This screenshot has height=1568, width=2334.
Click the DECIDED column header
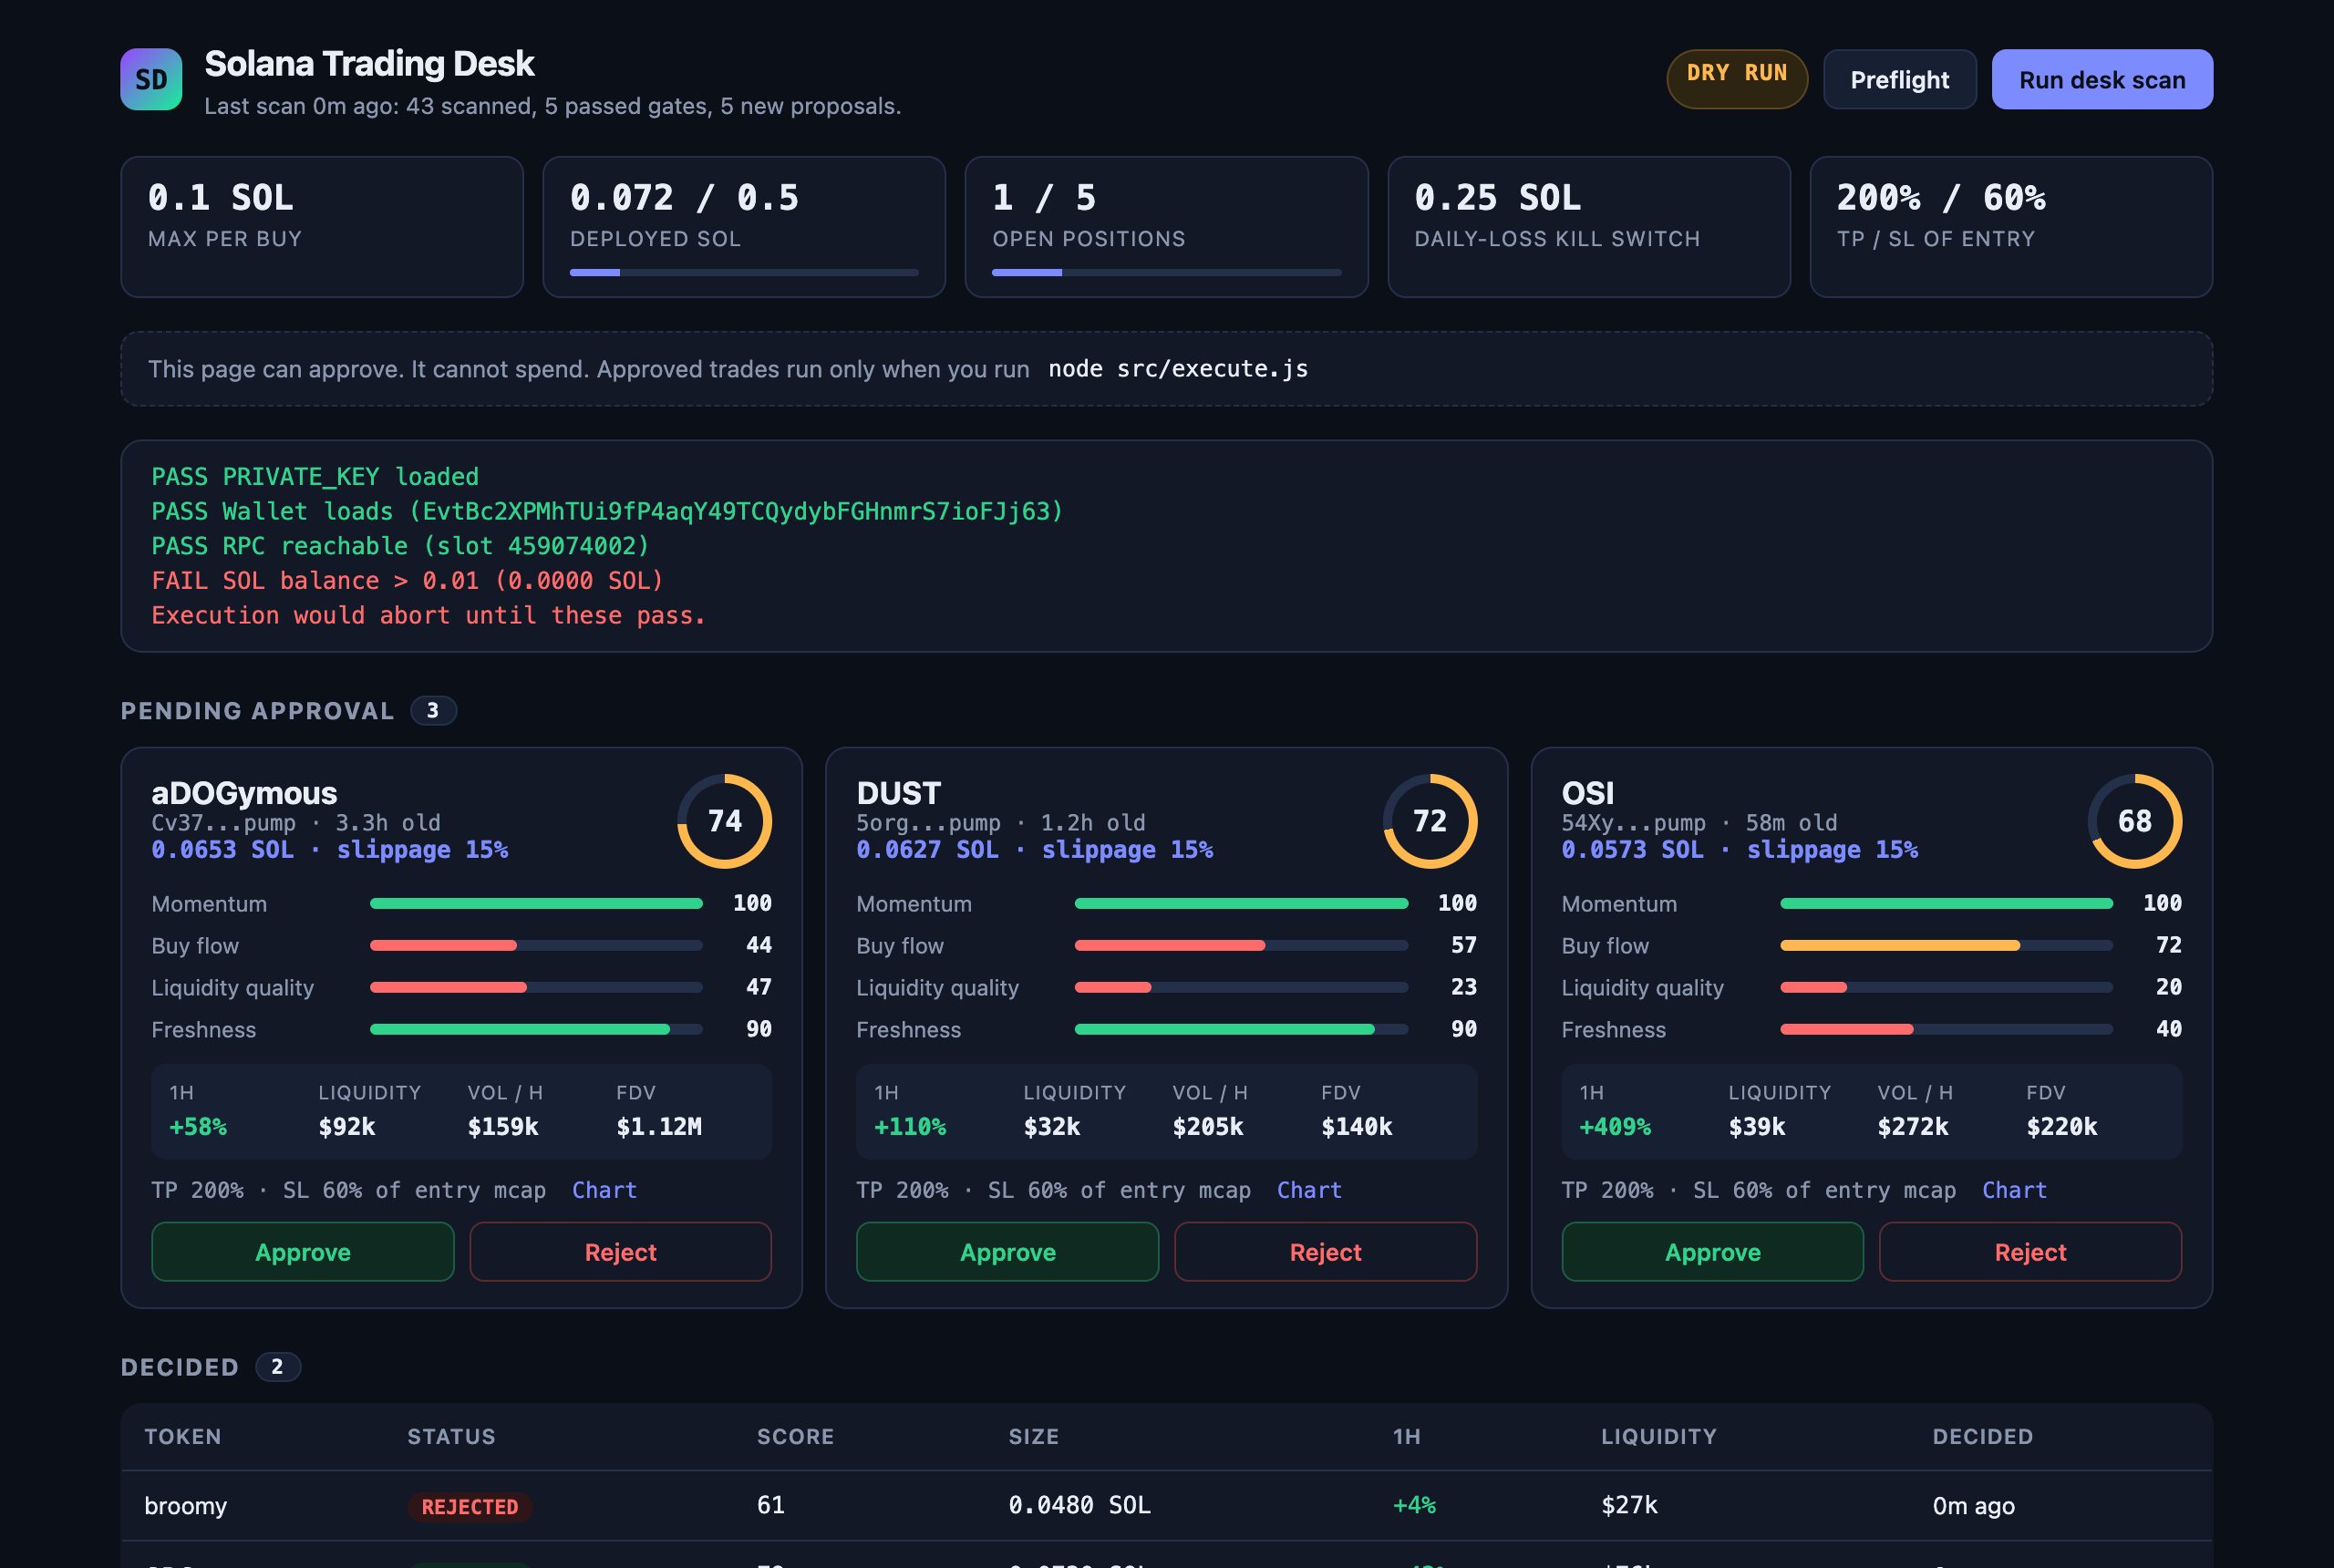point(1982,1437)
